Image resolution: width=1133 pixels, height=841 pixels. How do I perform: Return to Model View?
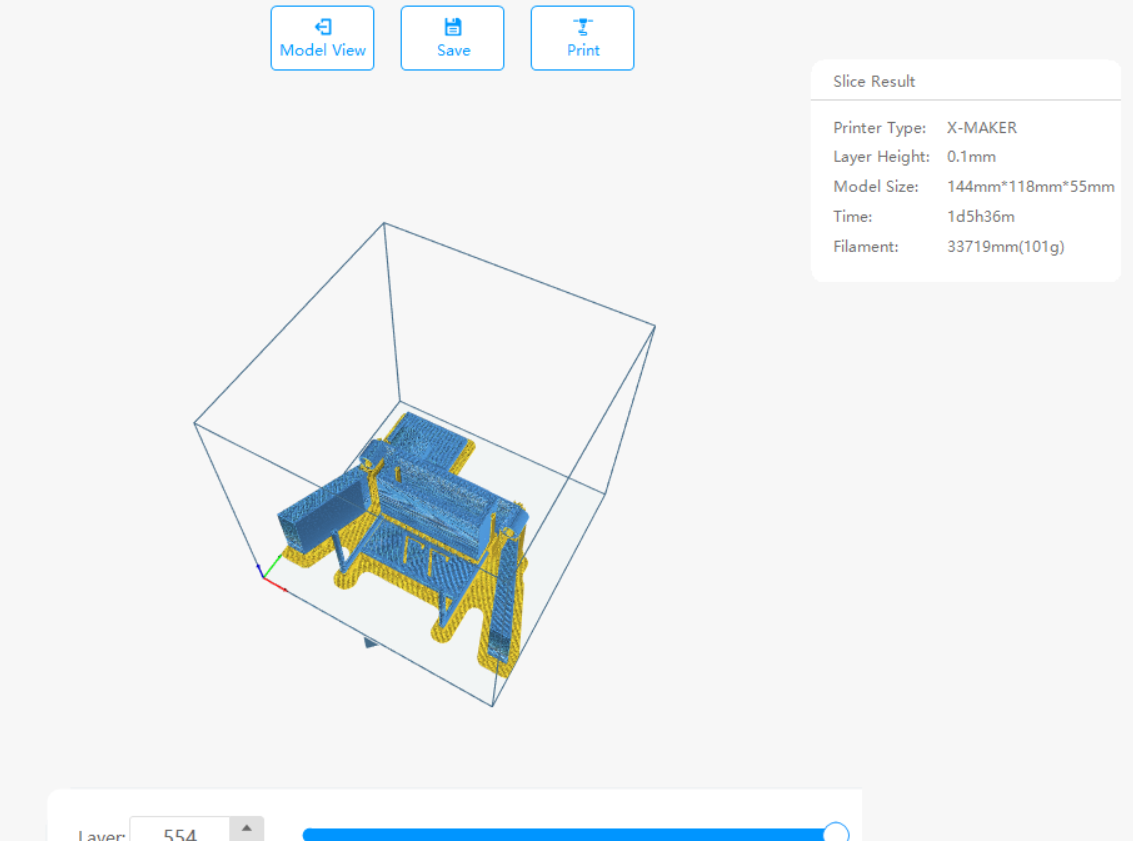(x=322, y=38)
